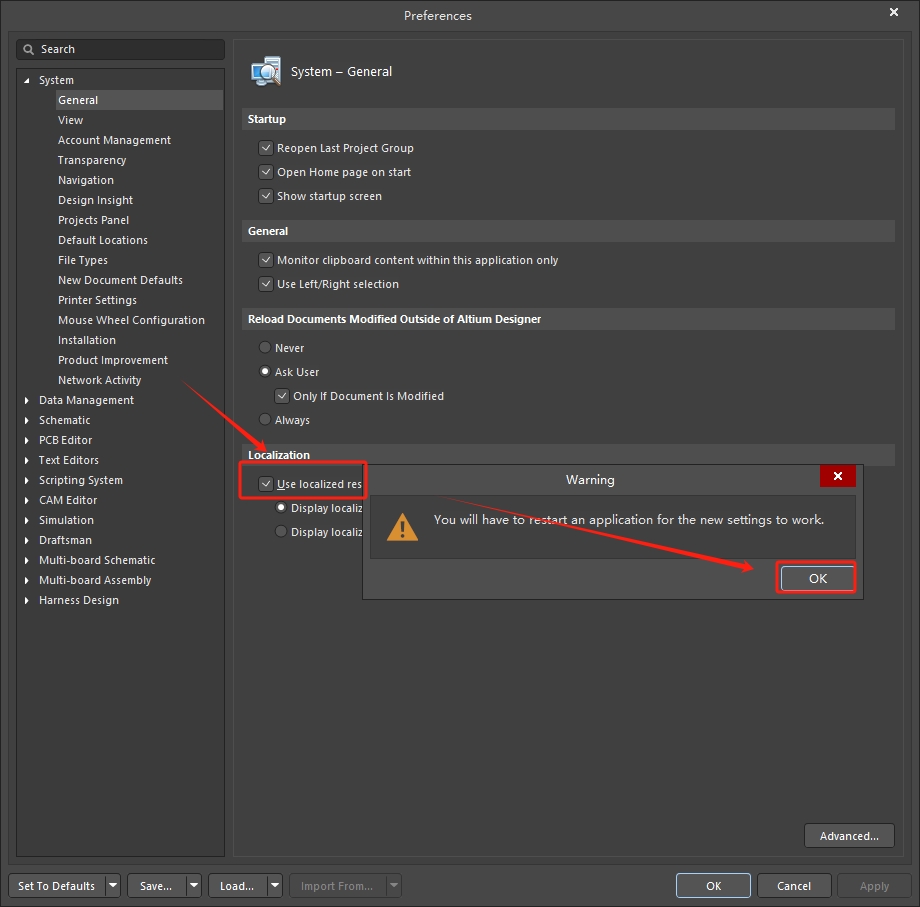The image size is (920, 907).
Task: Click the Apply button
Action: coord(874,885)
